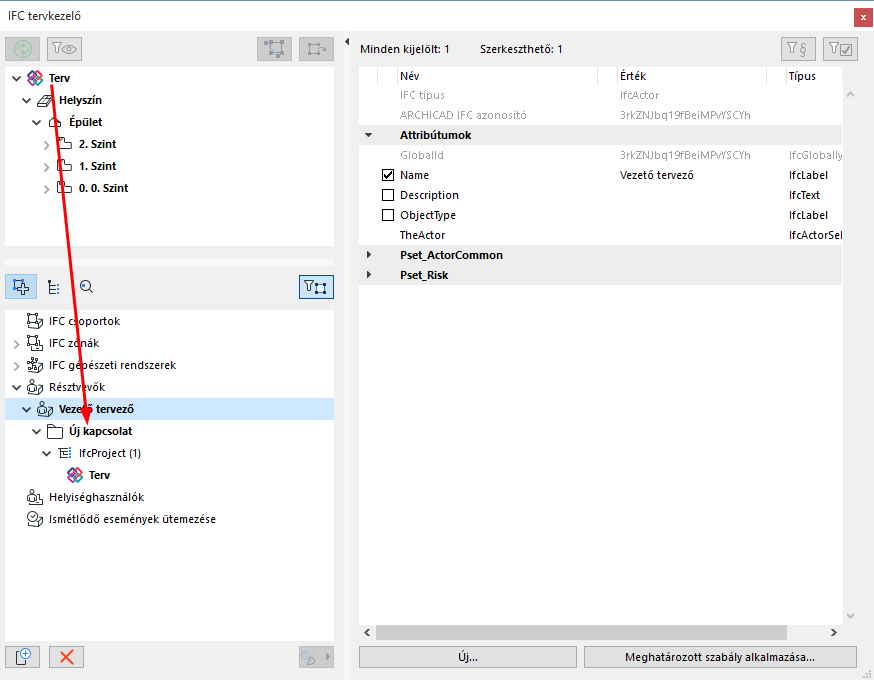Click the green refresh/update button
The height and width of the screenshot is (680, 874).
(x=22, y=49)
